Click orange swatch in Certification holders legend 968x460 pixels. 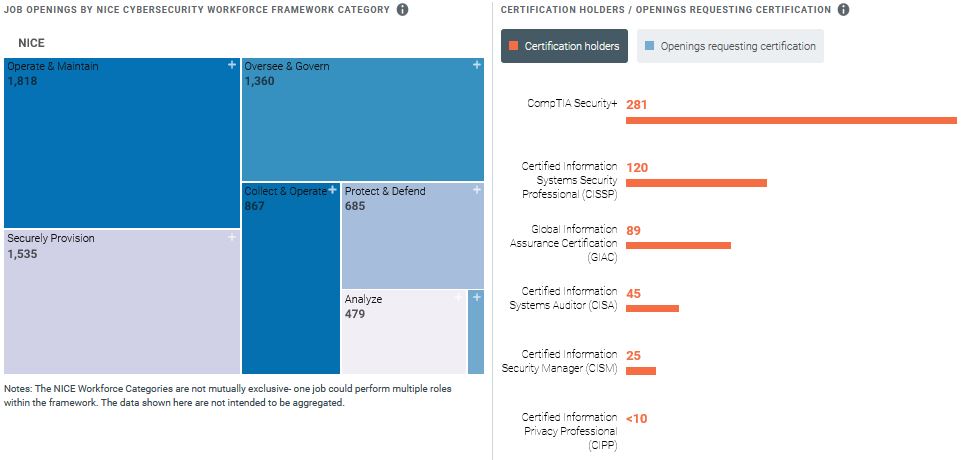513,46
